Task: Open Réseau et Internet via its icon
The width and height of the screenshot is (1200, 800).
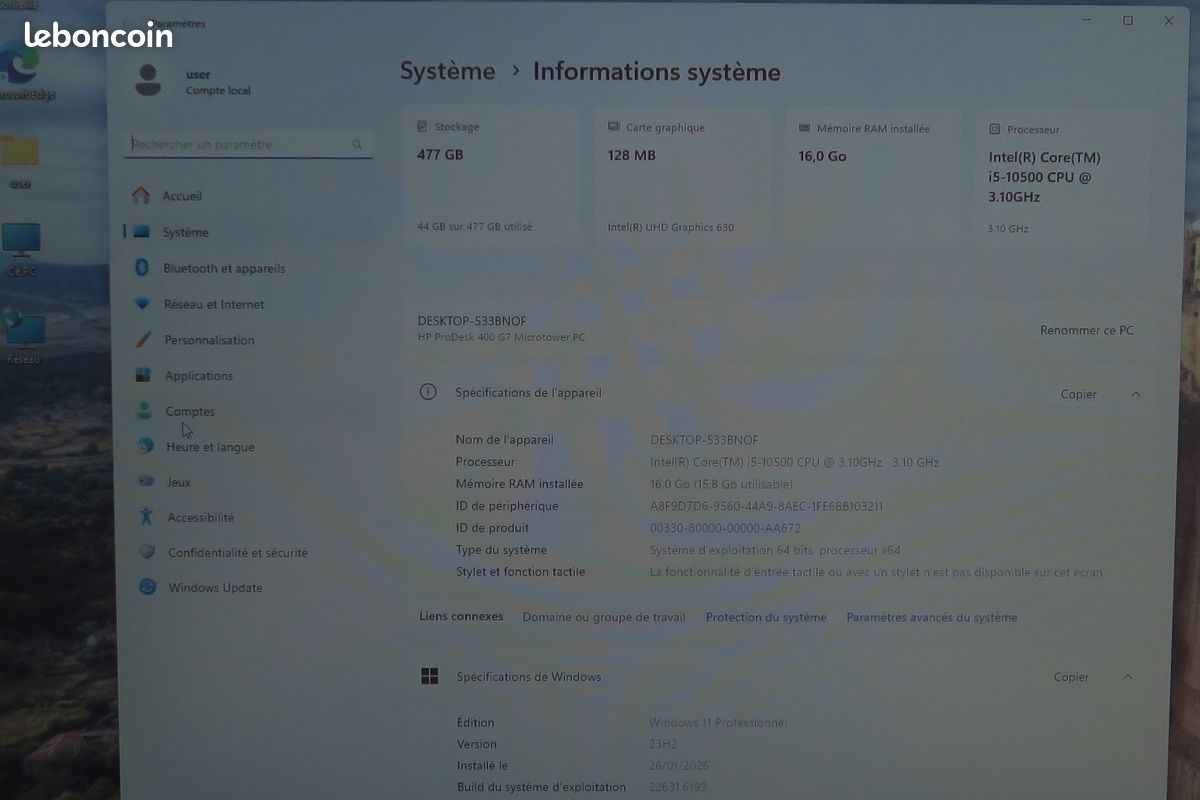Action: point(143,304)
